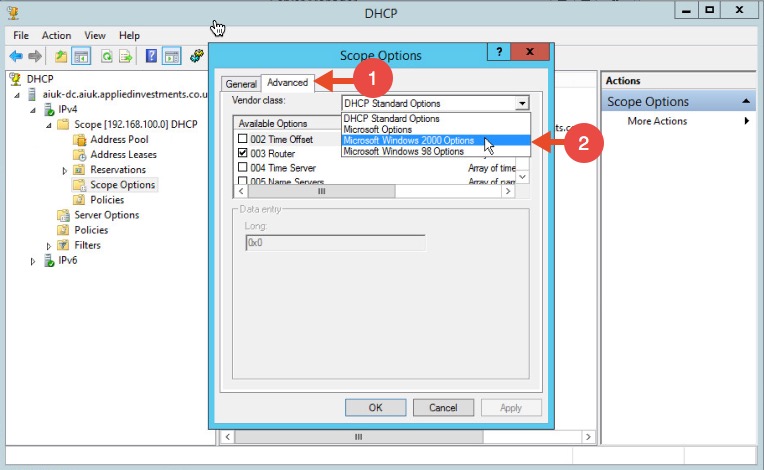
Task: Choose Microsoft Windows 98 Options from list
Action: (x=403, y=152)
